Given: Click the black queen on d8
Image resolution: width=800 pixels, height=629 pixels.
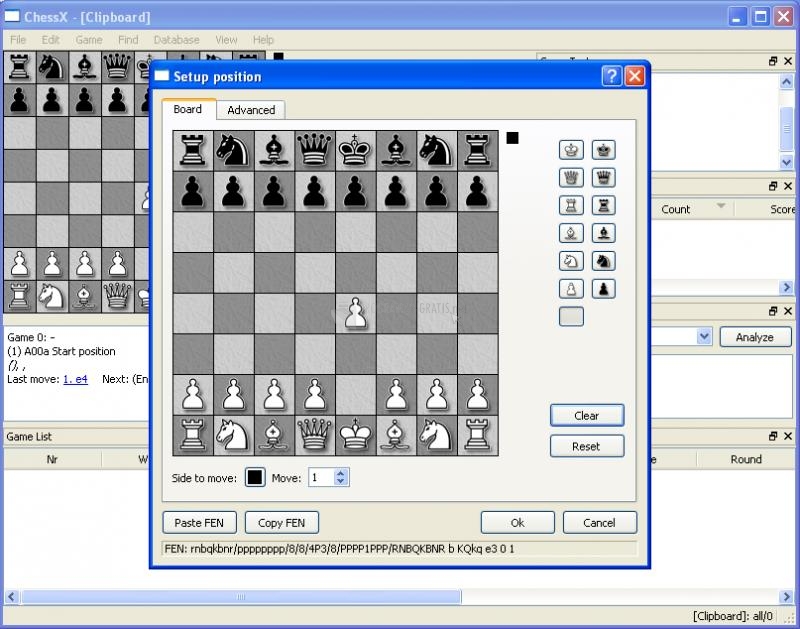Looking at the screenshot, I should [x=315, y=150].
